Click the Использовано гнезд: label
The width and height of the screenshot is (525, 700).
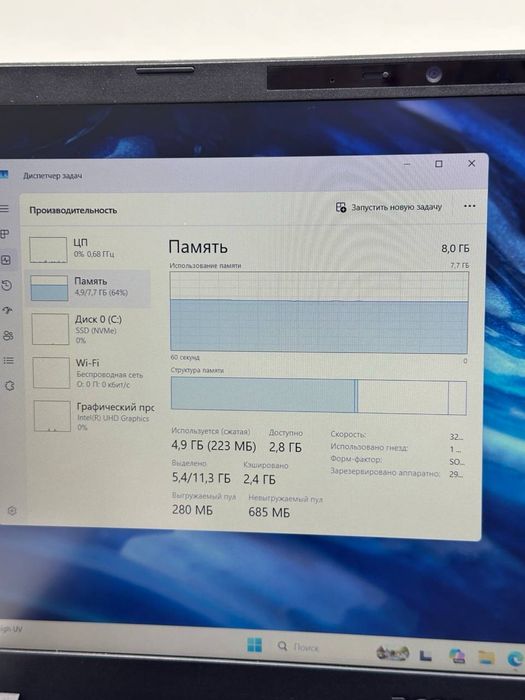369,447
